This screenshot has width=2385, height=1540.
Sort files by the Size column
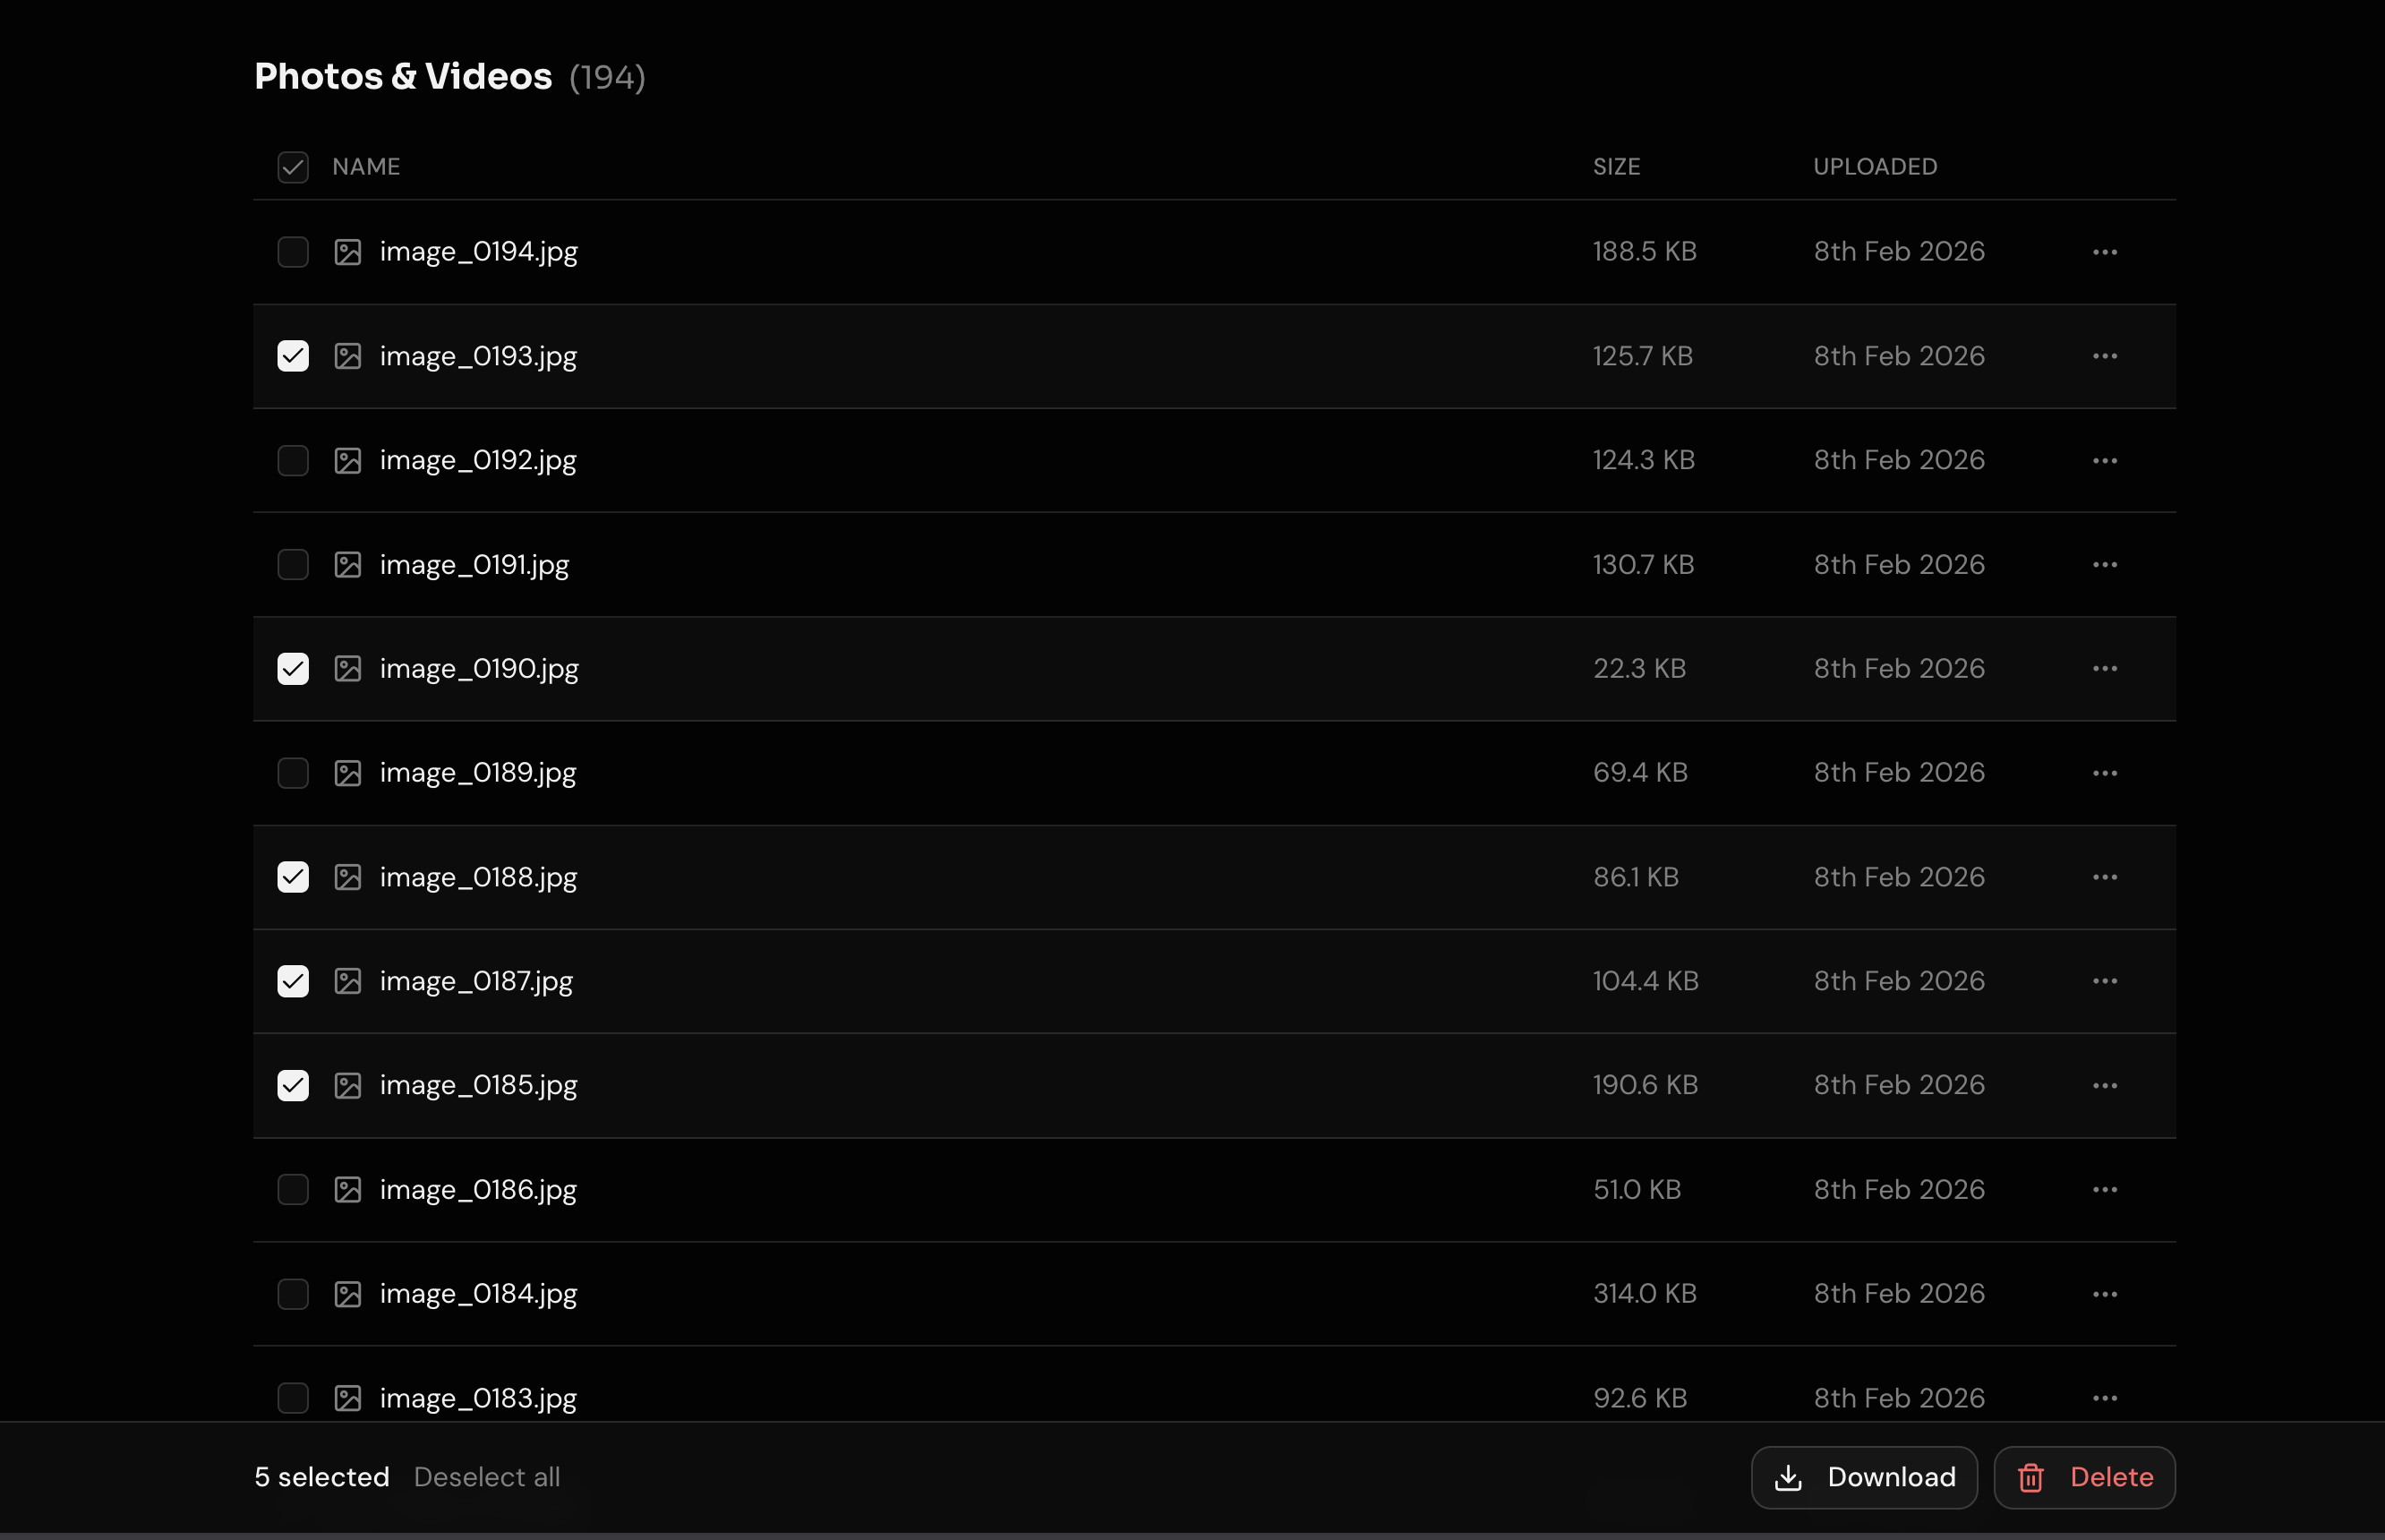[x=1616, y=167]
